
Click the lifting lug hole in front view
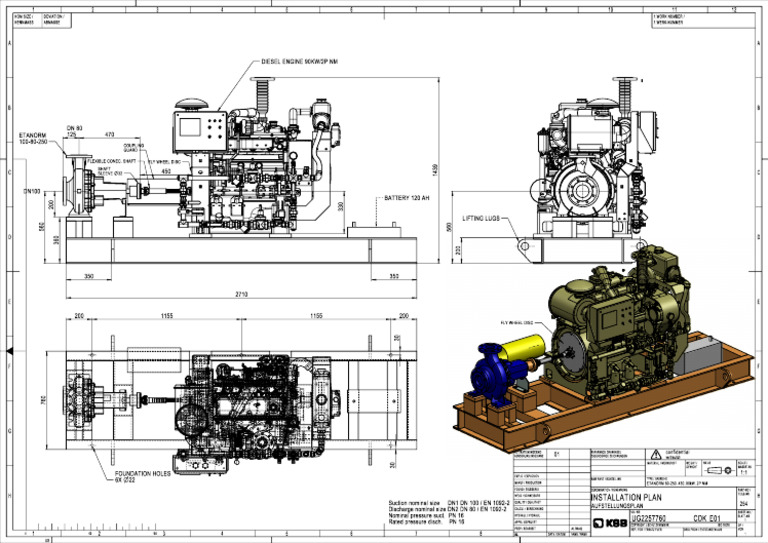click(x=525, y=246)
